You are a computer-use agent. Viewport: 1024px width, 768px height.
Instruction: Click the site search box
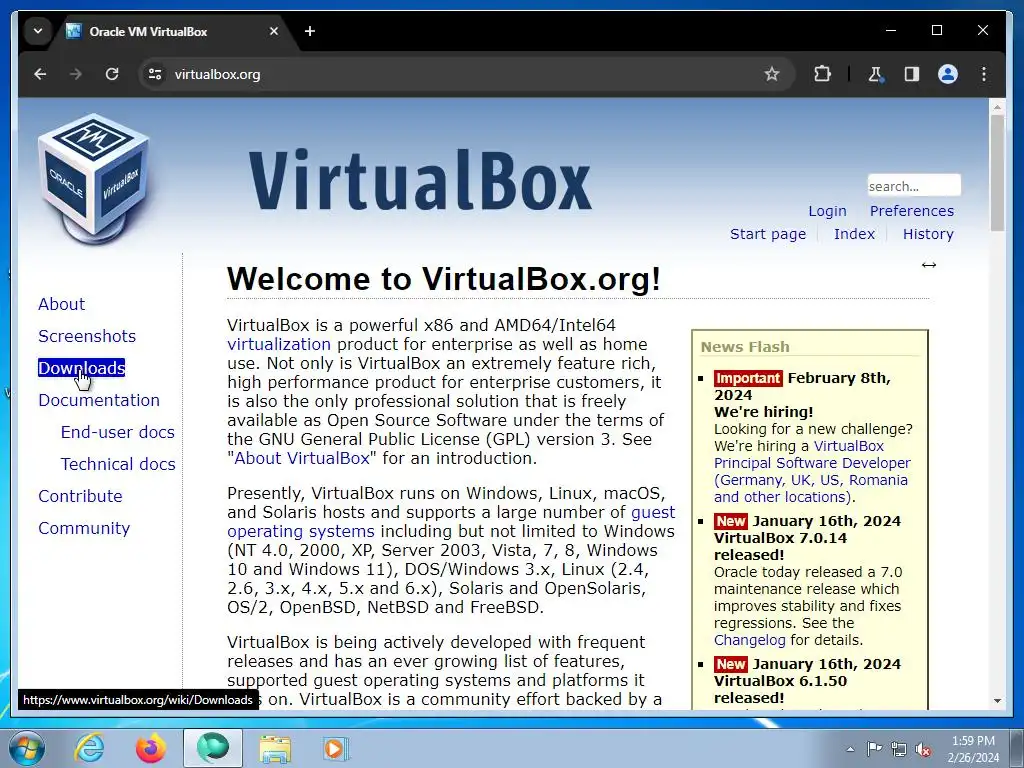[x=914, y=186]
